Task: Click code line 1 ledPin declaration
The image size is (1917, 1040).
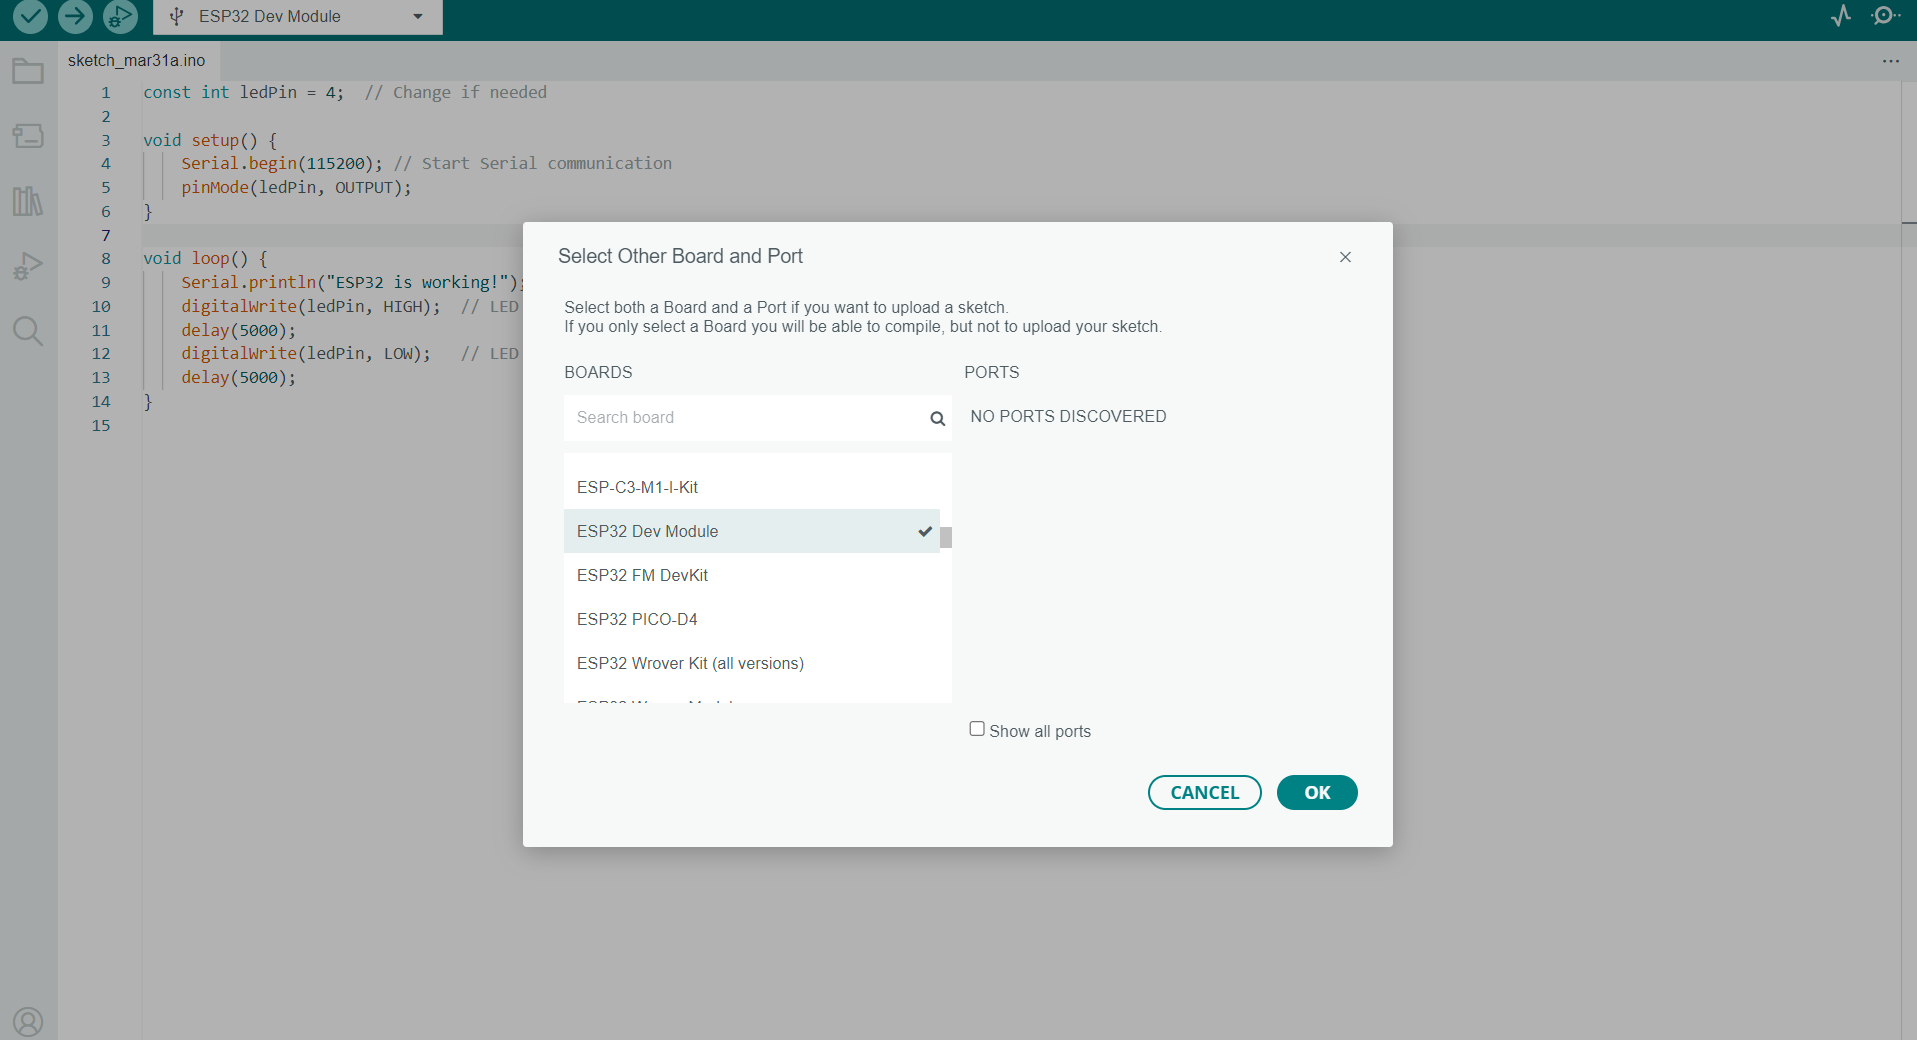Action: tap(345, 92)
